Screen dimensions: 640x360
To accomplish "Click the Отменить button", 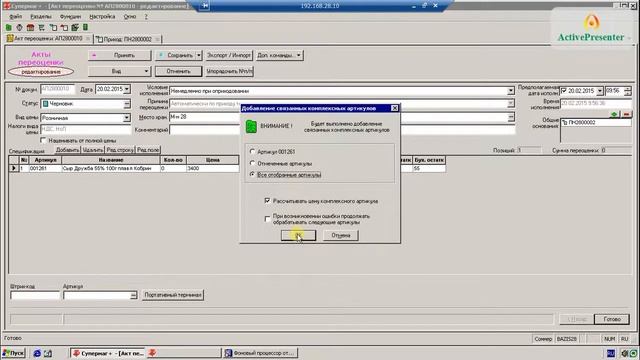I will coord(178,71).
